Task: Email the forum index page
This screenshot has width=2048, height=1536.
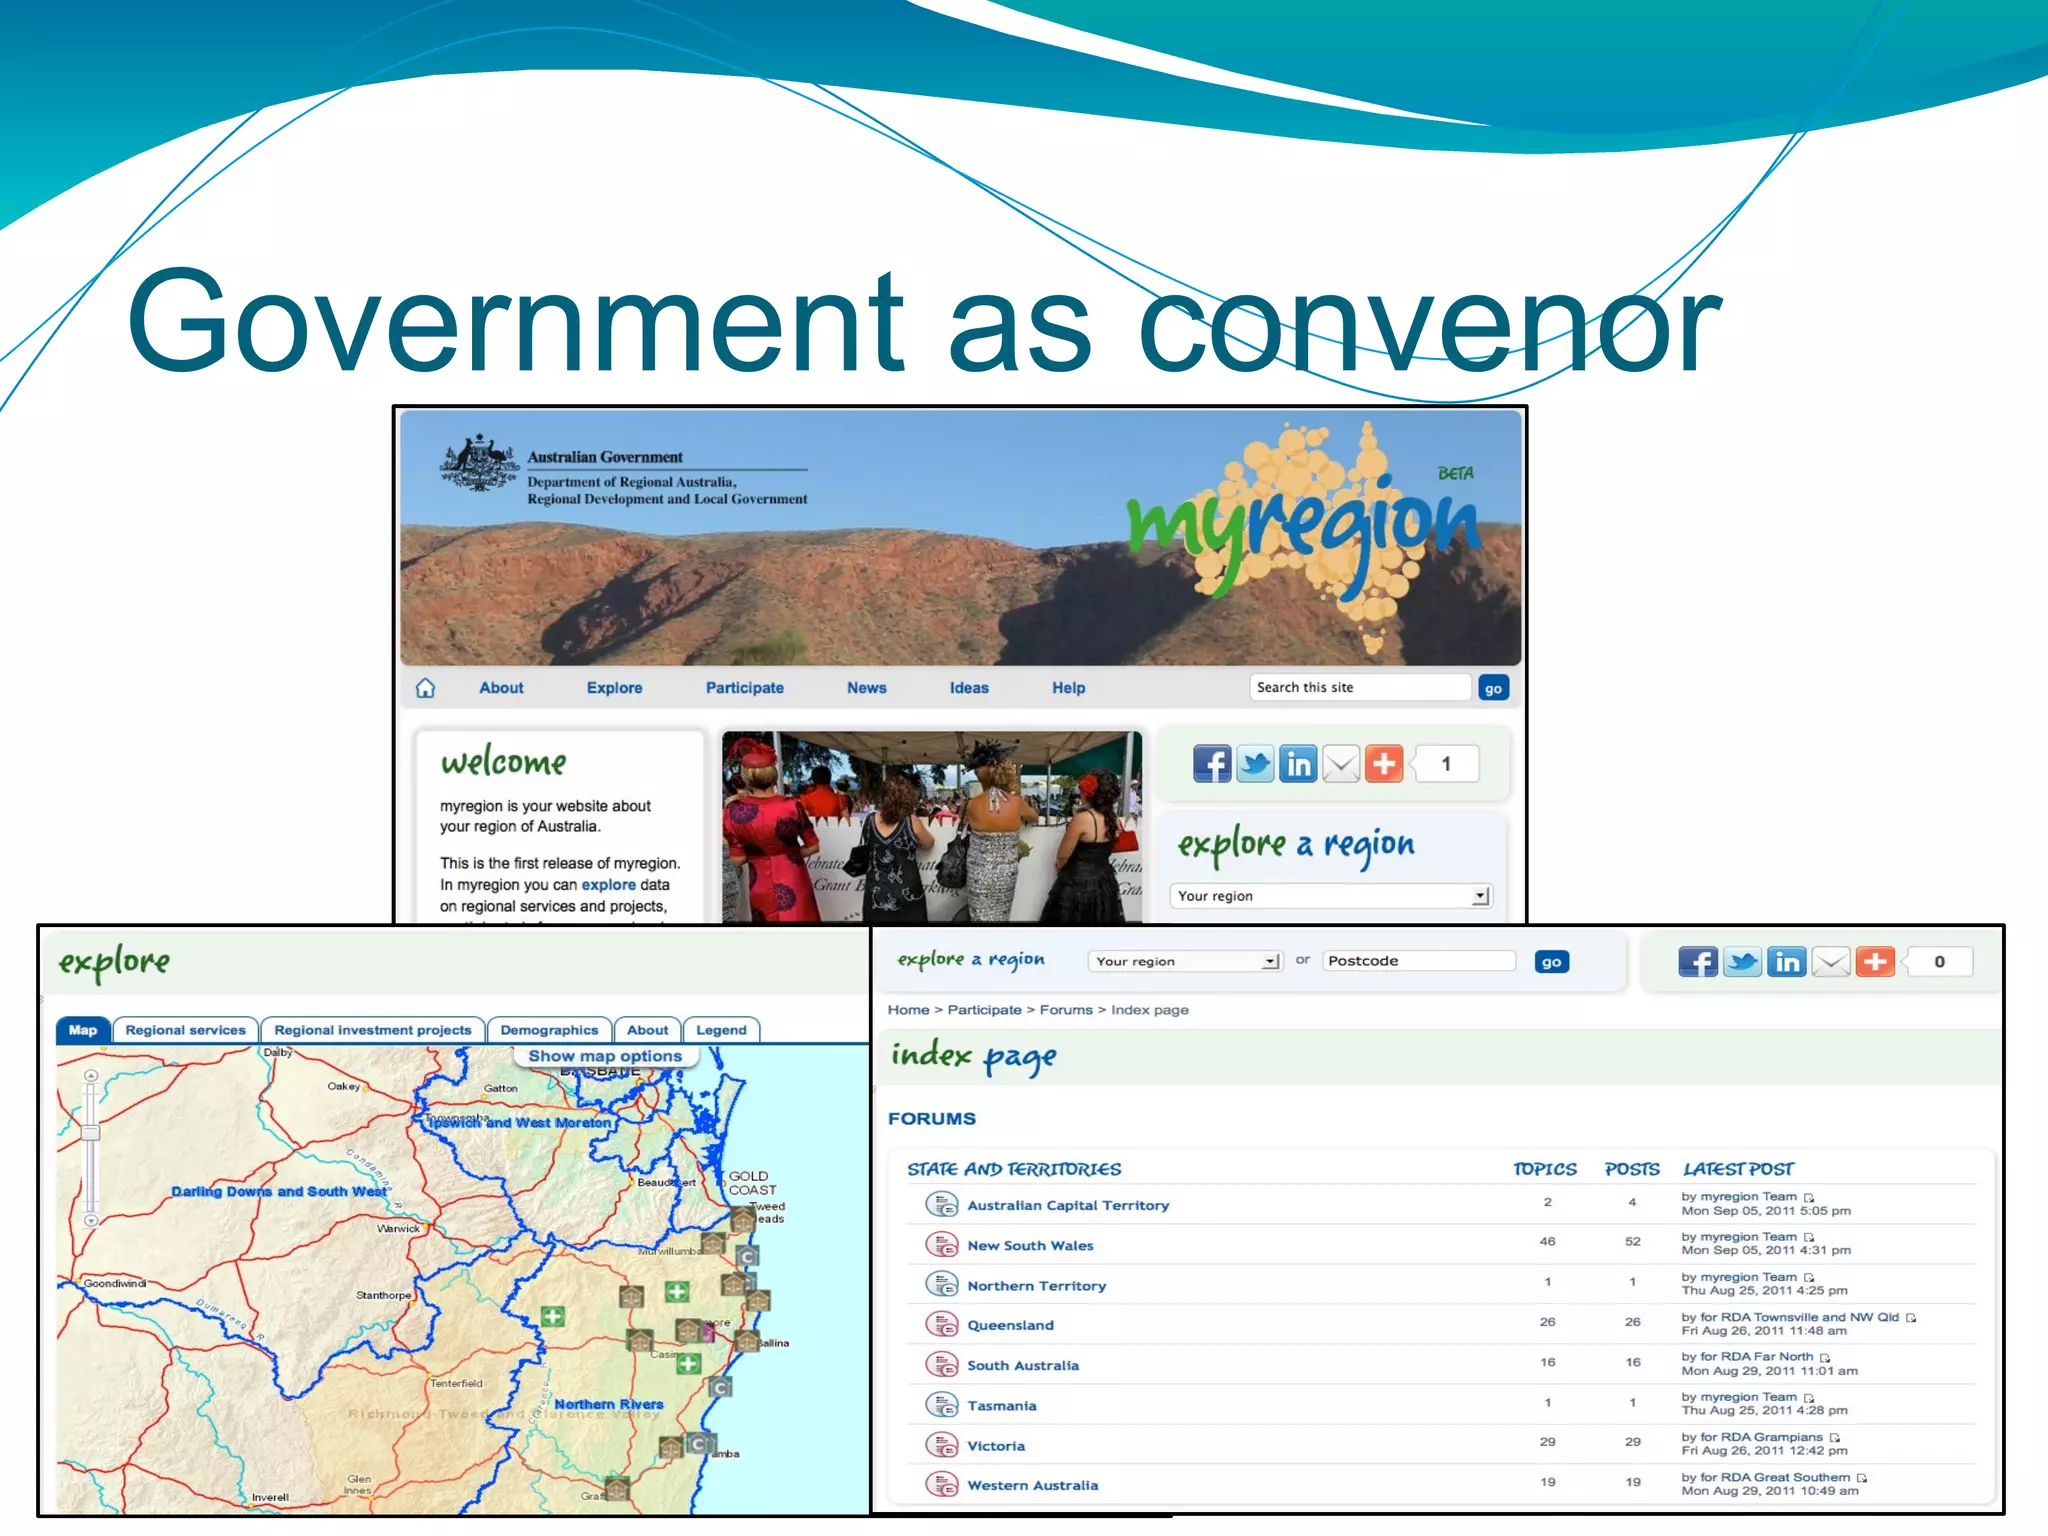Action: pos(1831,962)
